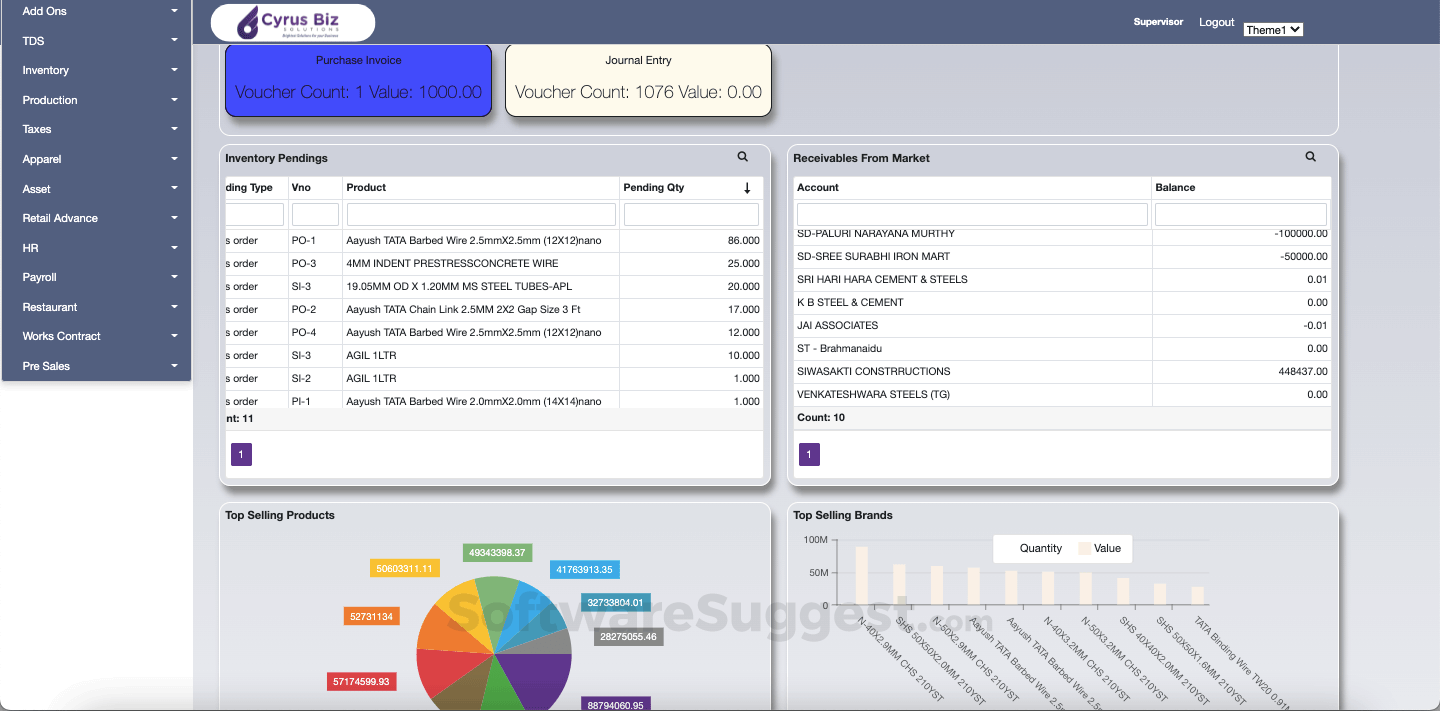Toggle the Quantity series in Top Selling Brands legend
This screenshot has height=711, width=1440.
coord(1041,548)
